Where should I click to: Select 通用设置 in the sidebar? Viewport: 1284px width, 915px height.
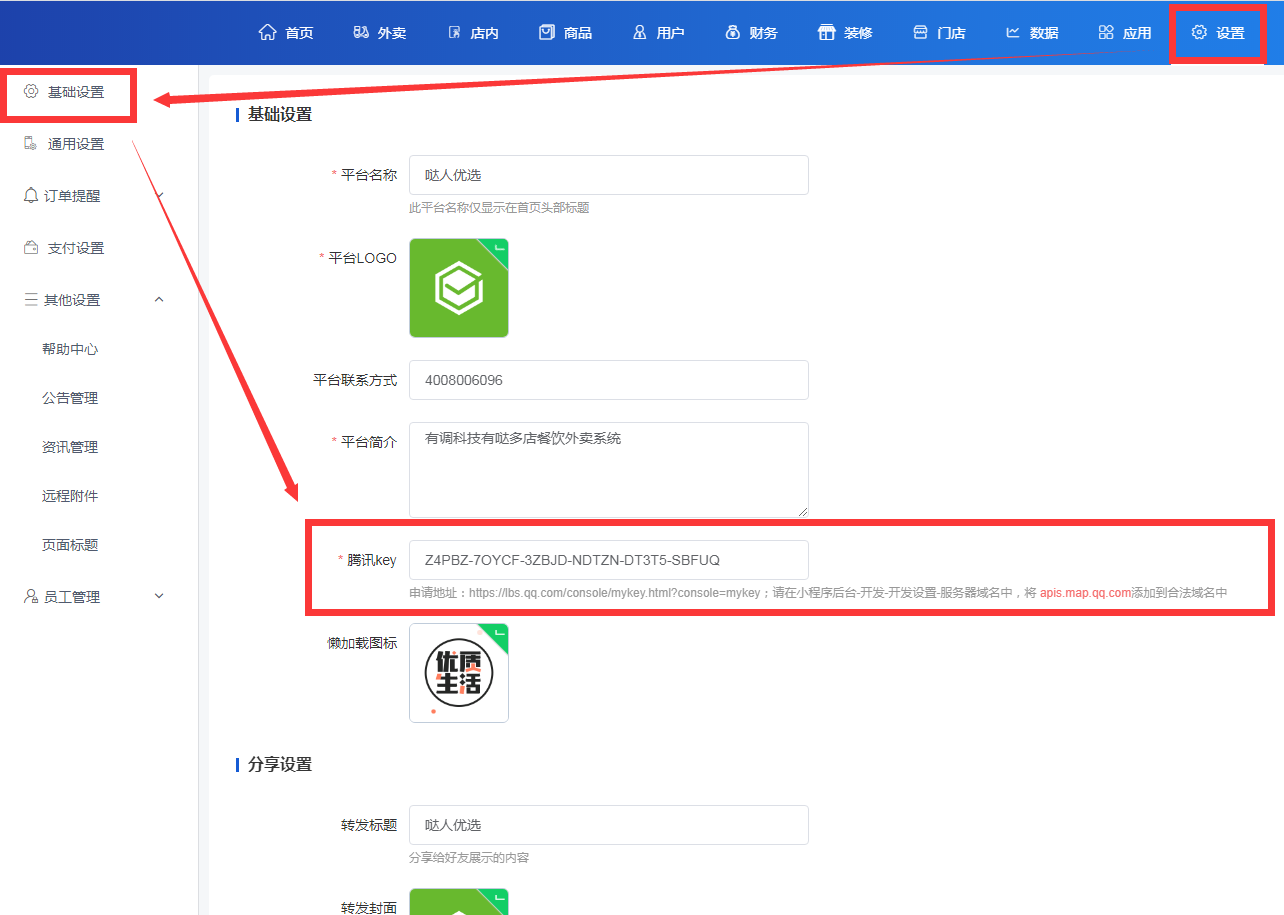[x=76, y=144]
